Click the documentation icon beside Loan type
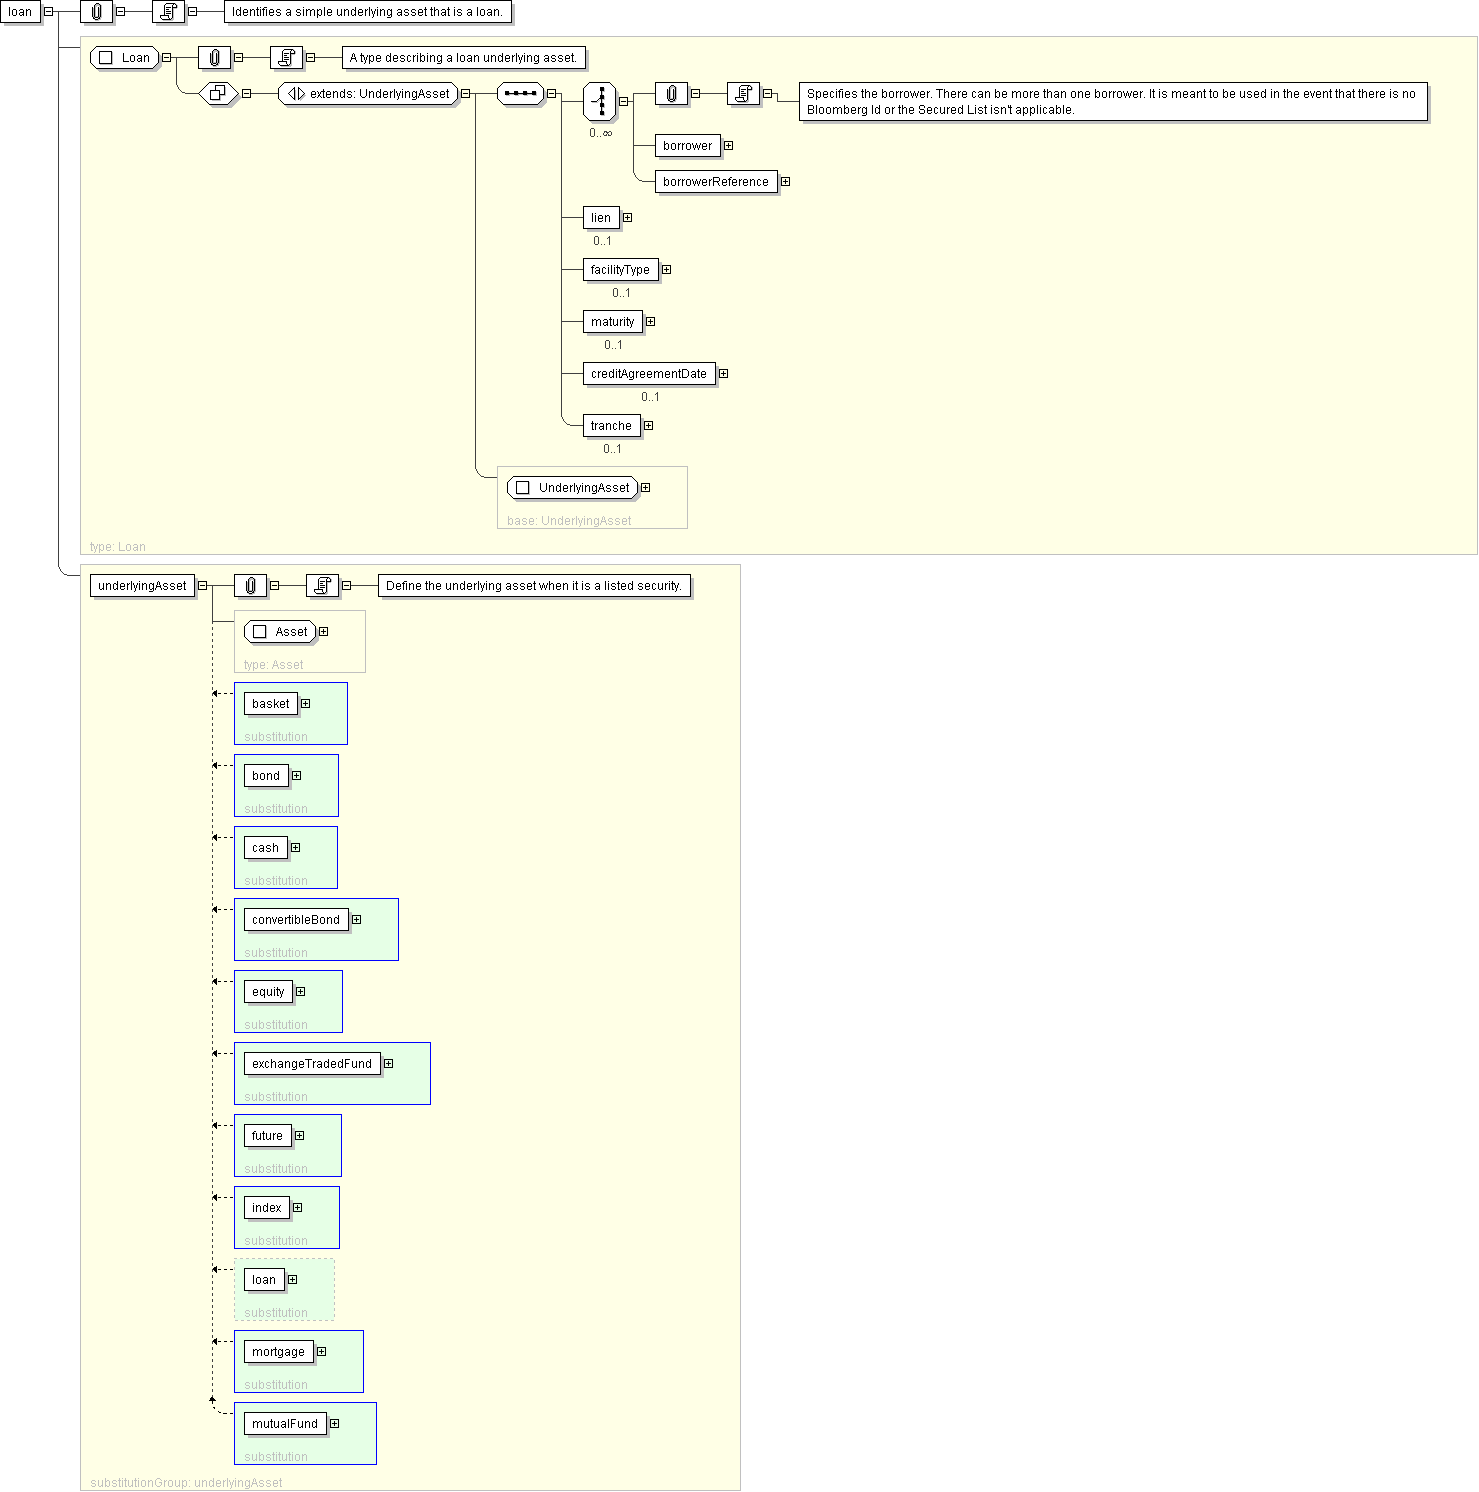The image size is (1479, 1492). 286,58
